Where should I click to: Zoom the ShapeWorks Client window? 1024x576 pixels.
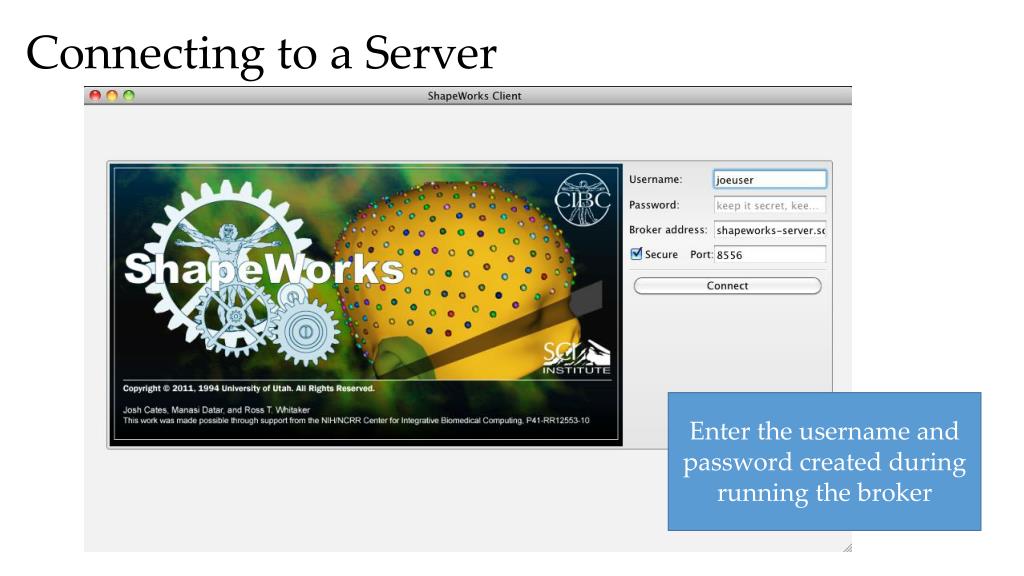click(x=129, y=95)
